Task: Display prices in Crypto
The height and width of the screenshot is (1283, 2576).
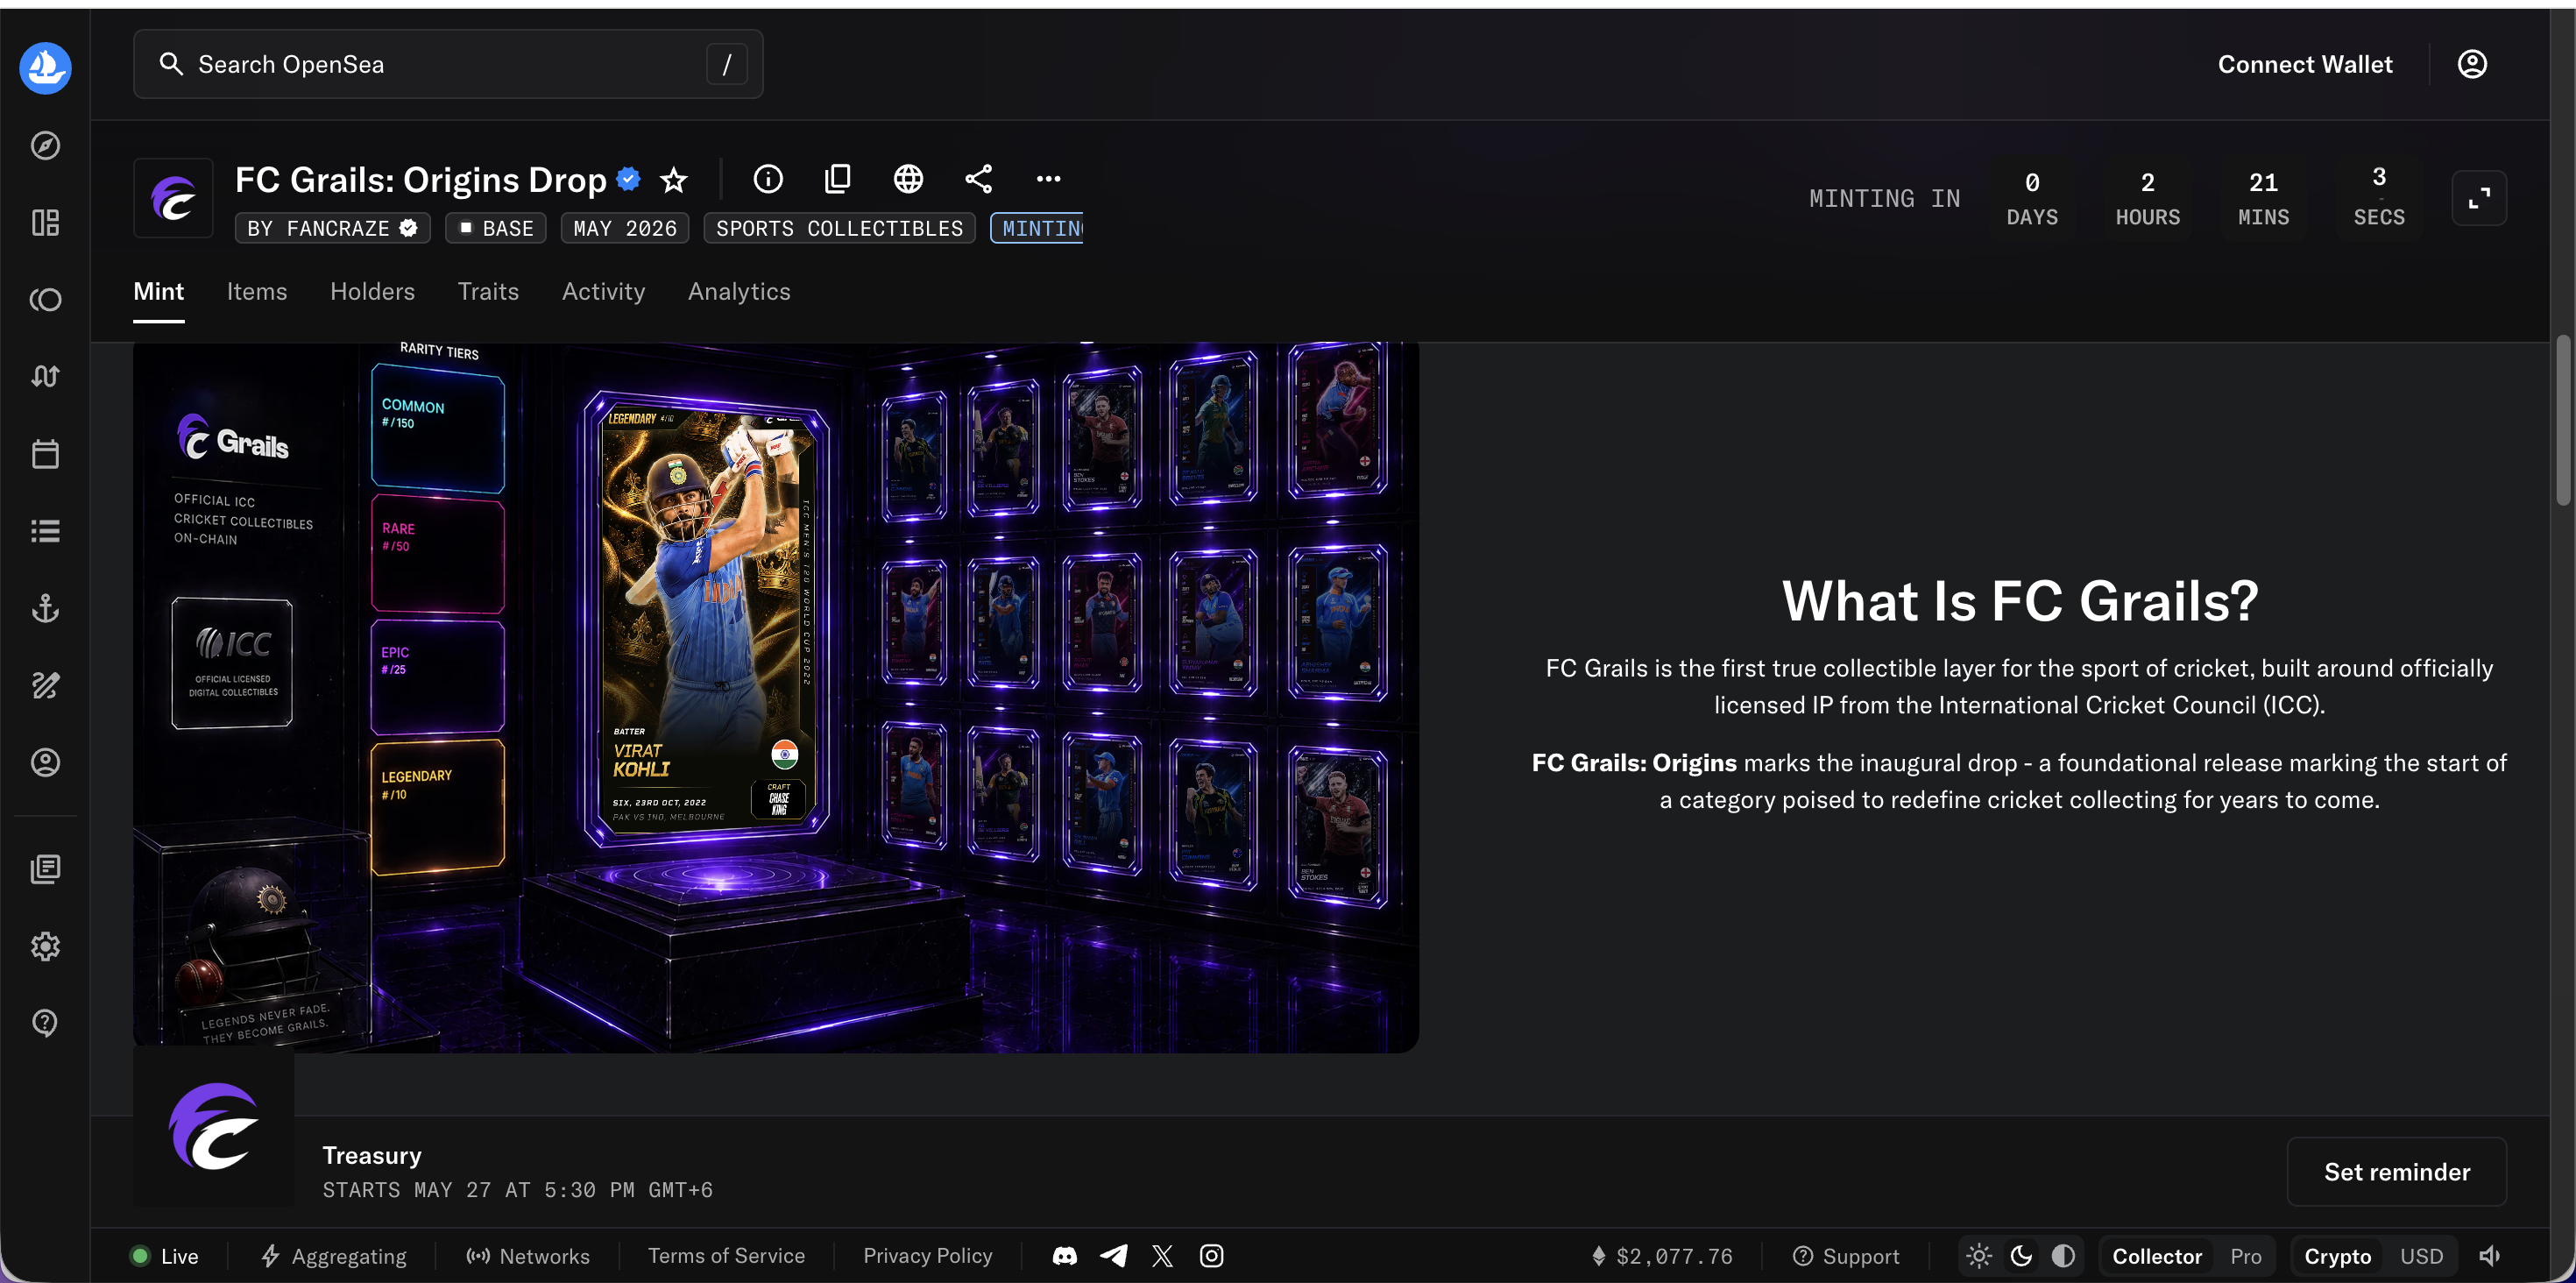Action: (x=2337, y=1256)
